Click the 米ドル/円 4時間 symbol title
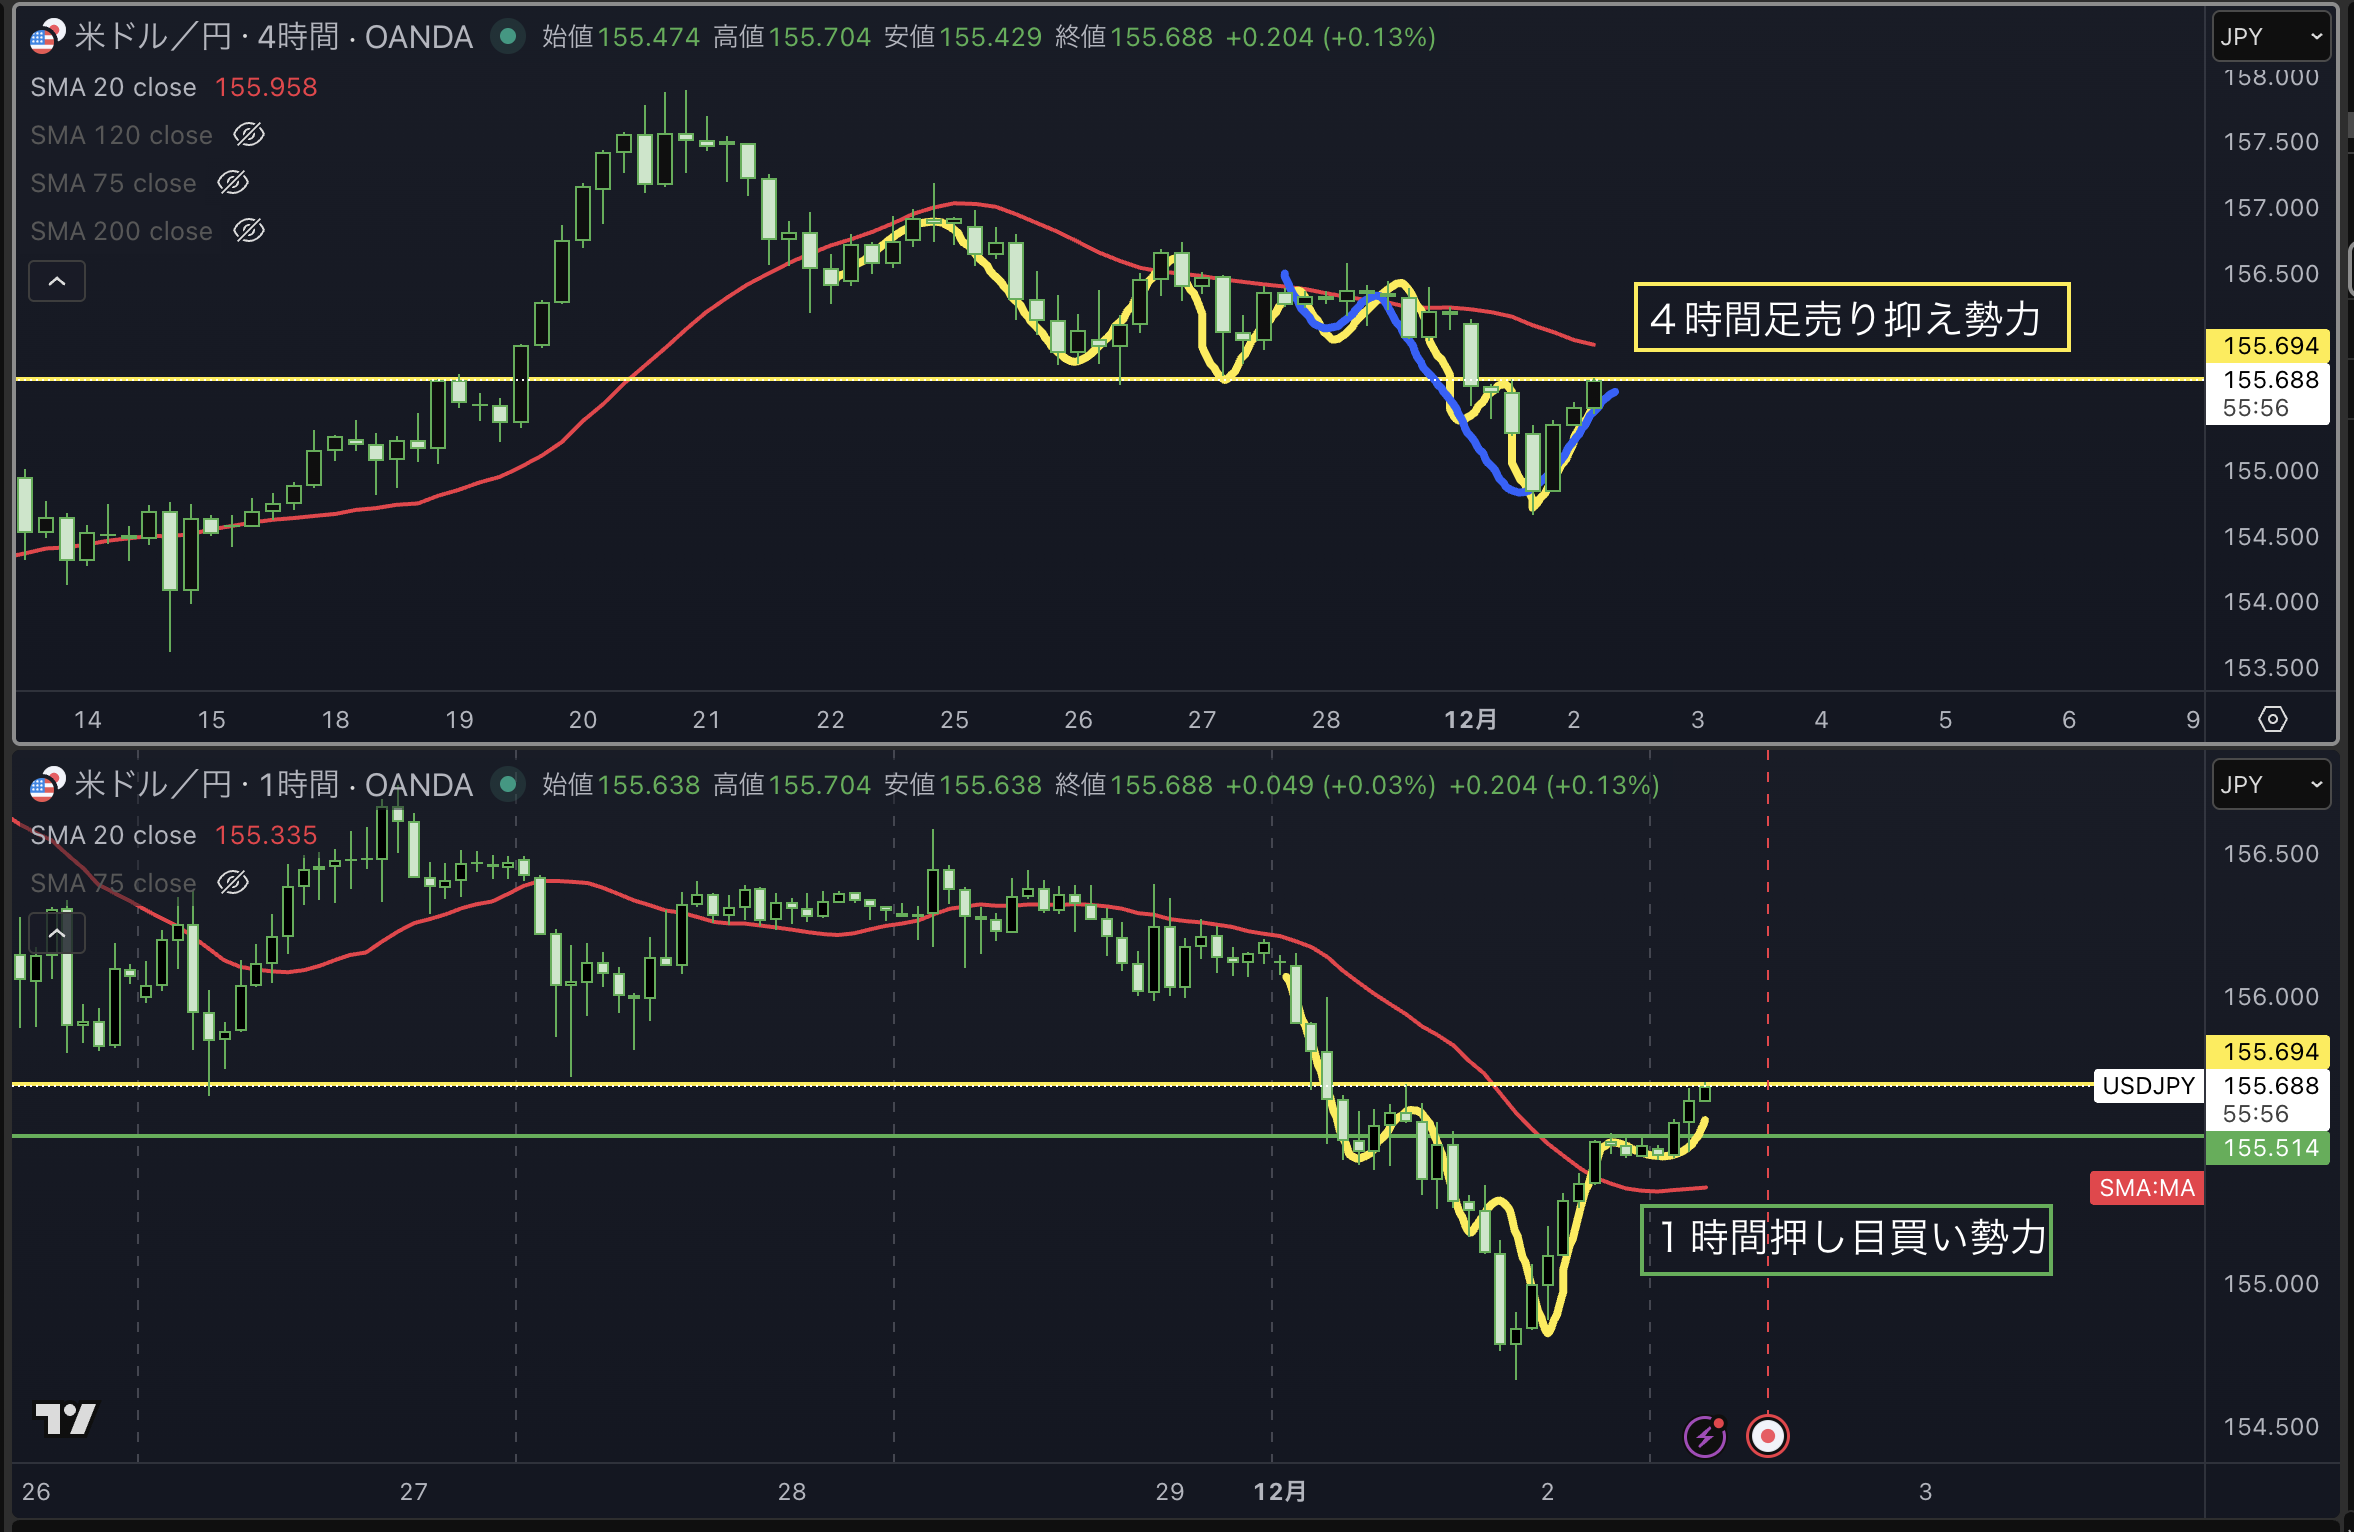Image resolution: width=2354 pixels, height=1532 pixels. coord(272,37)
